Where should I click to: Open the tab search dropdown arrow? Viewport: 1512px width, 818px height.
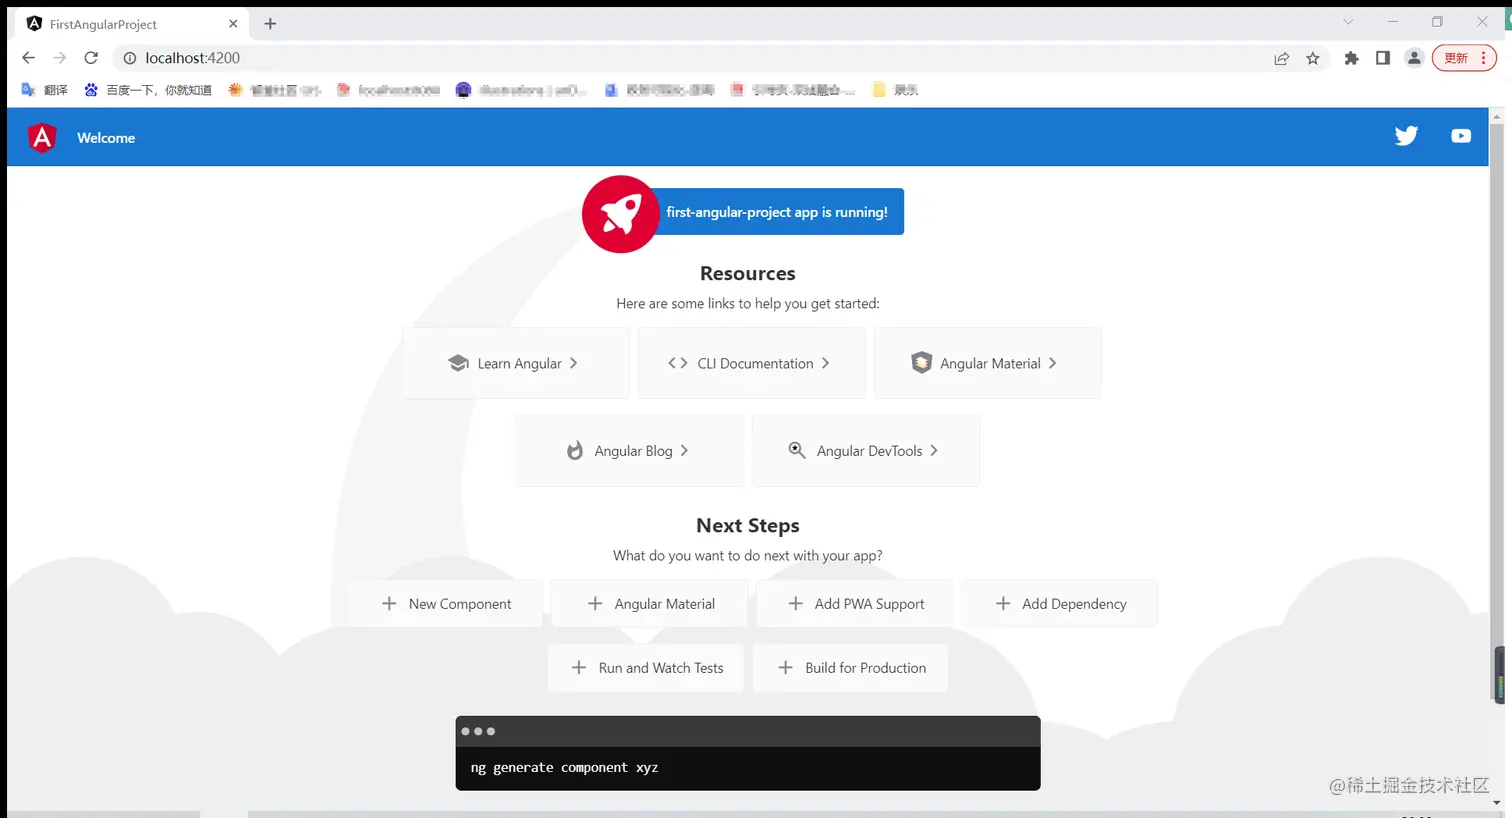(1348, 21)
